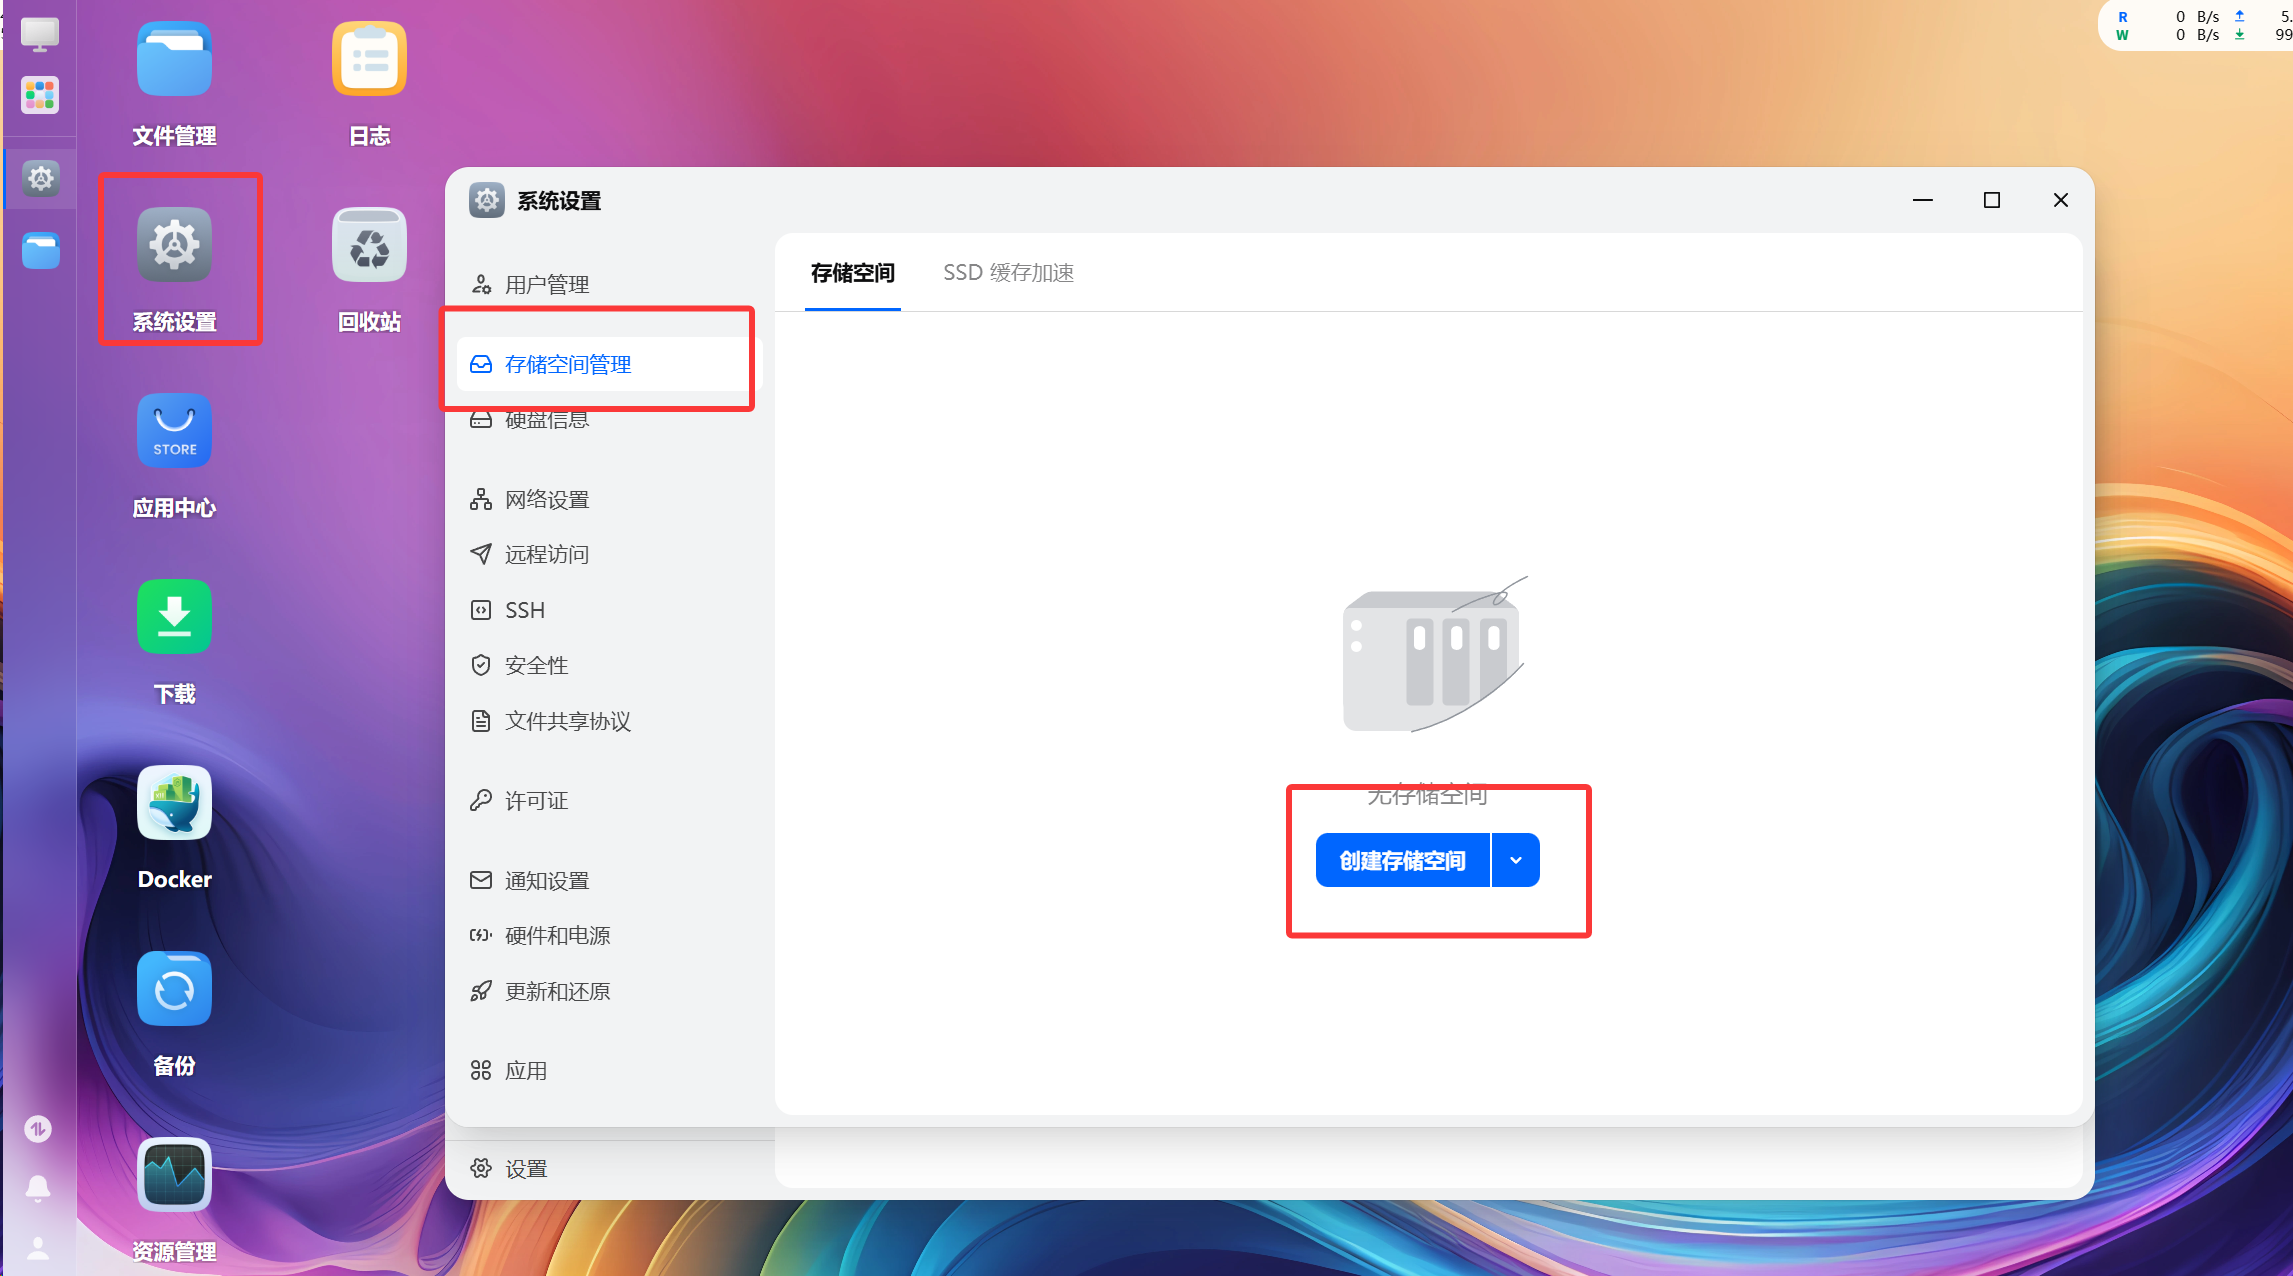Open the 资源管理 resource monitor icon

[x=174, y=1175]
